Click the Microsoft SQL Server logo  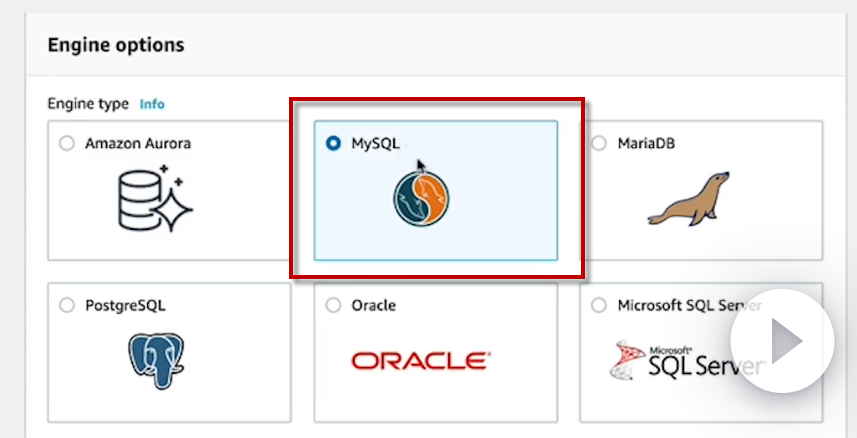686,360
